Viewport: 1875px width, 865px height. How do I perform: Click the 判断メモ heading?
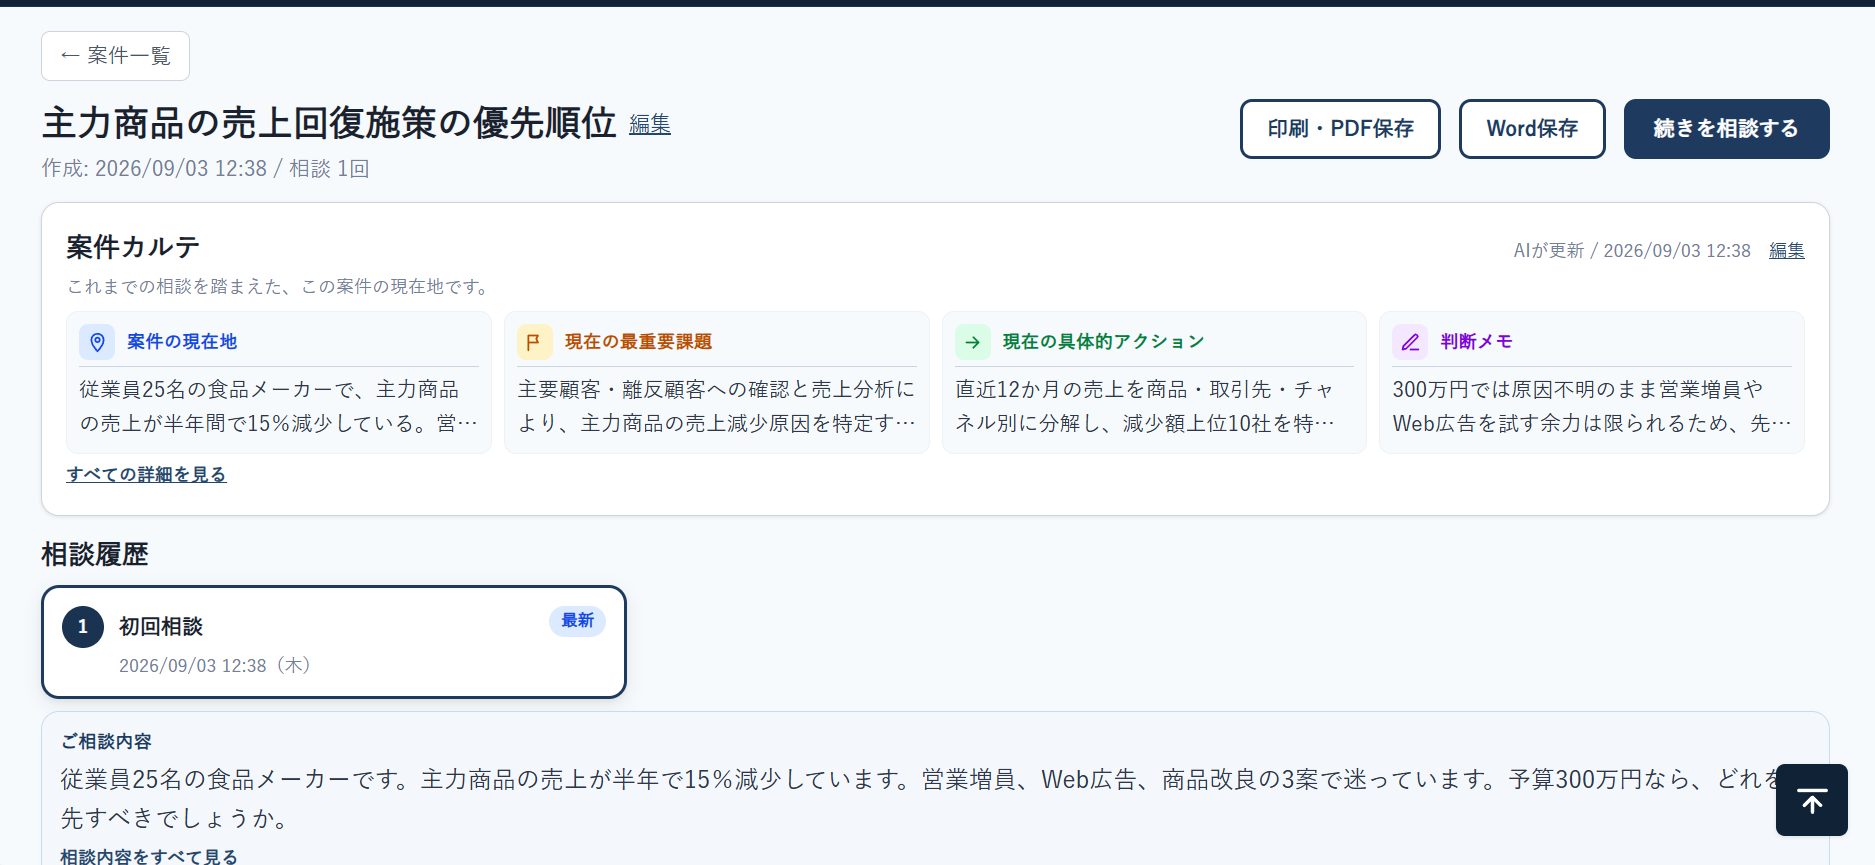(1476, 342)
